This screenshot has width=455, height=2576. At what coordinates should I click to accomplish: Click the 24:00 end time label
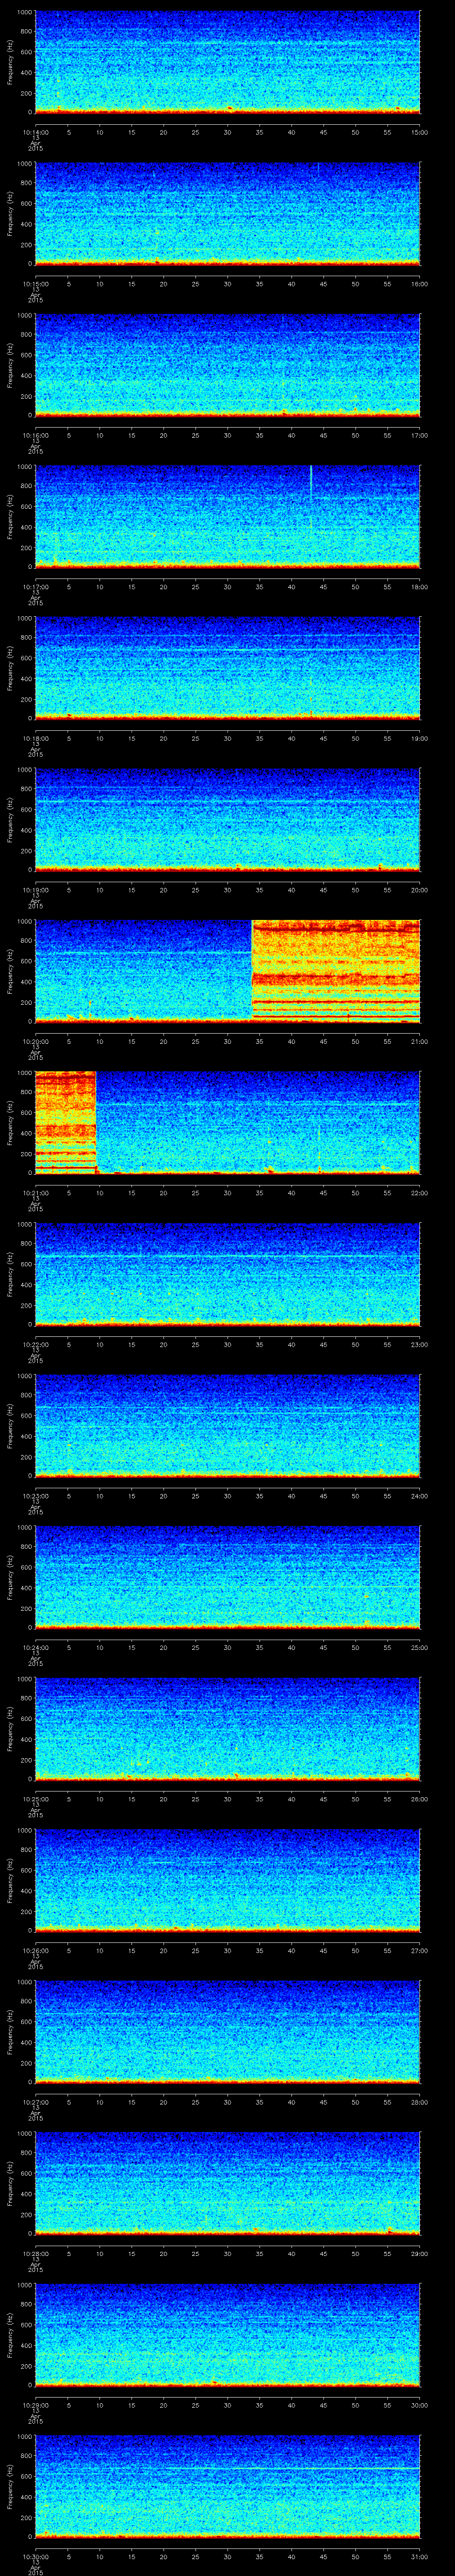[x=420, y=1495]
